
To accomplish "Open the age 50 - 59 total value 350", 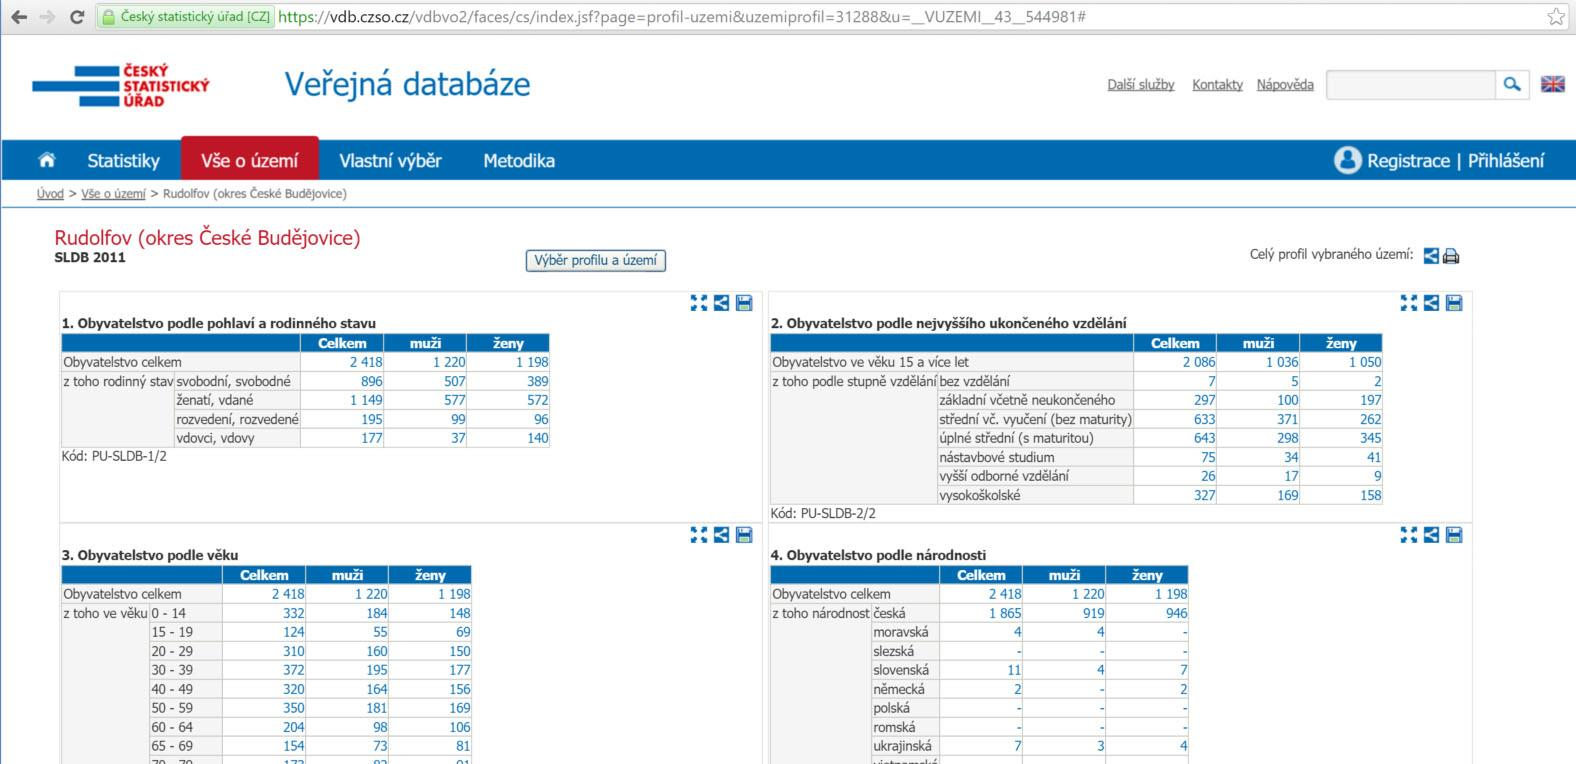I will (294, 708).
